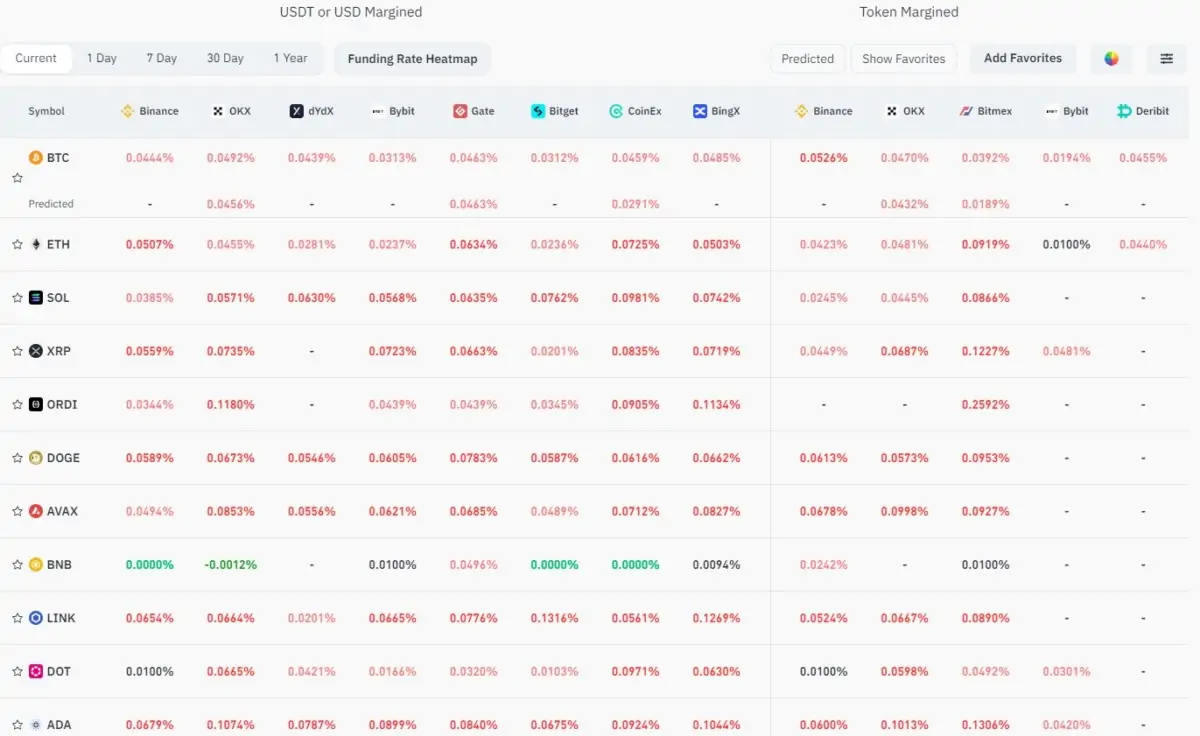
Task: Click the Bitget exchange logo
Action: click(x=538, y=111)
